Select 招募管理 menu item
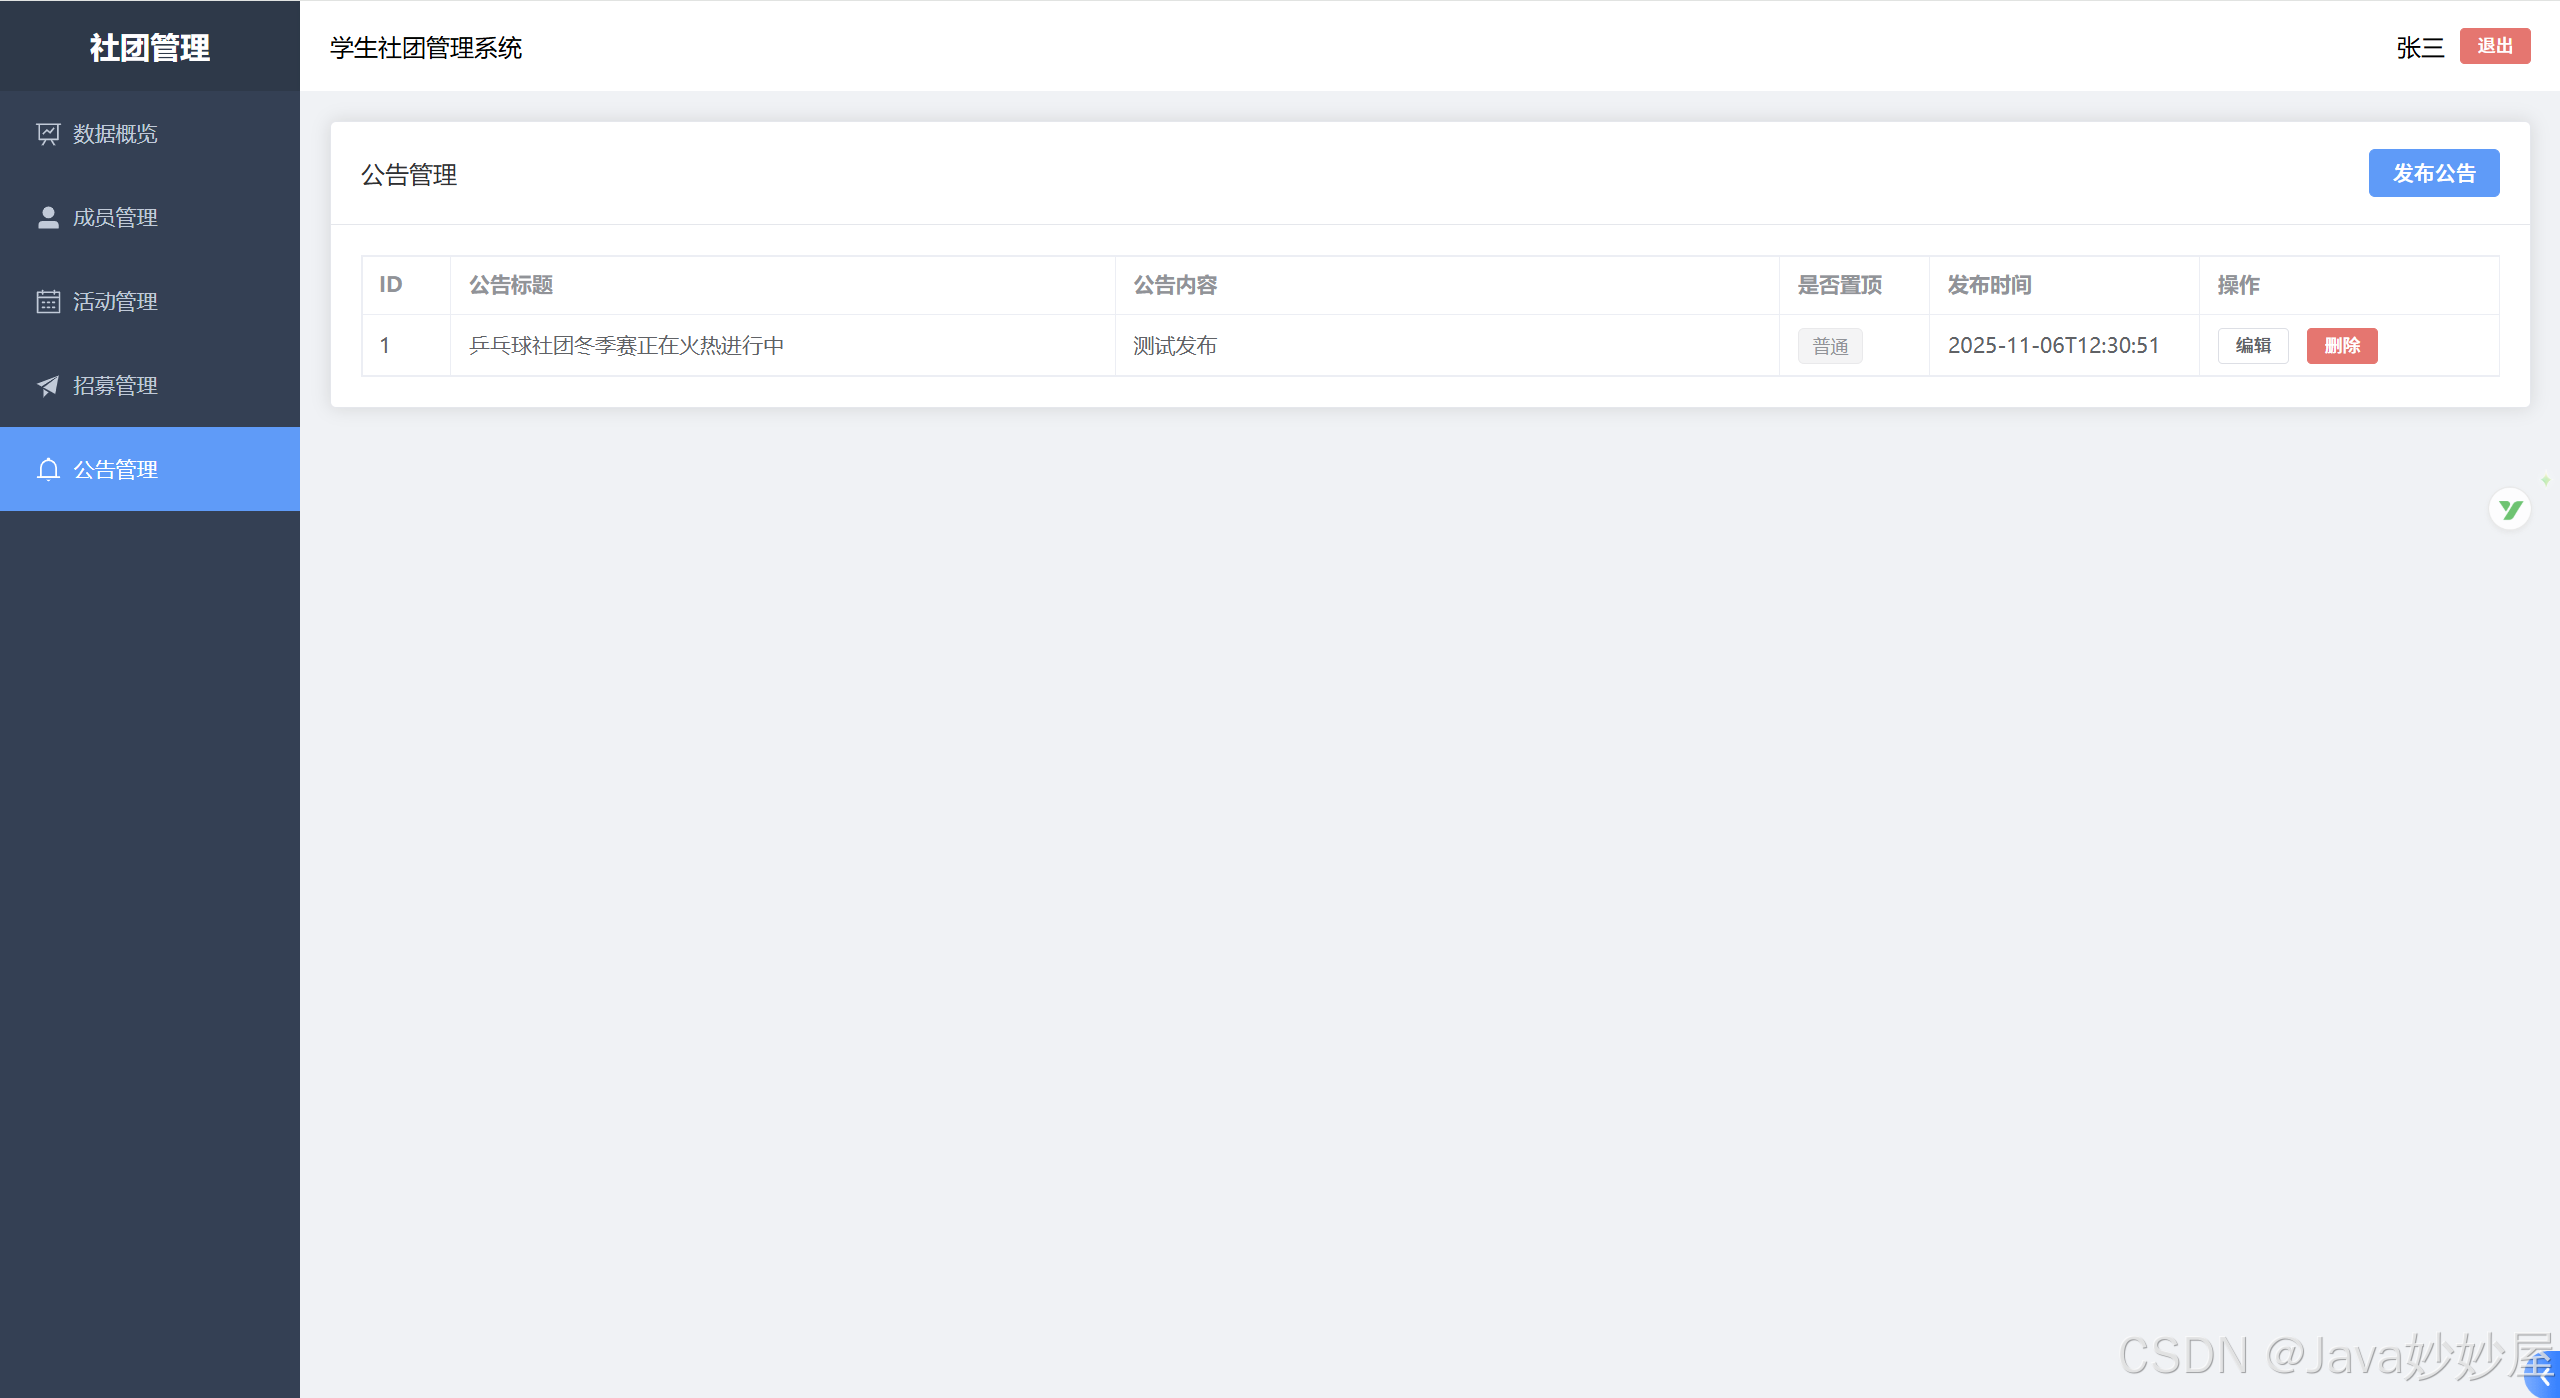 150,386
